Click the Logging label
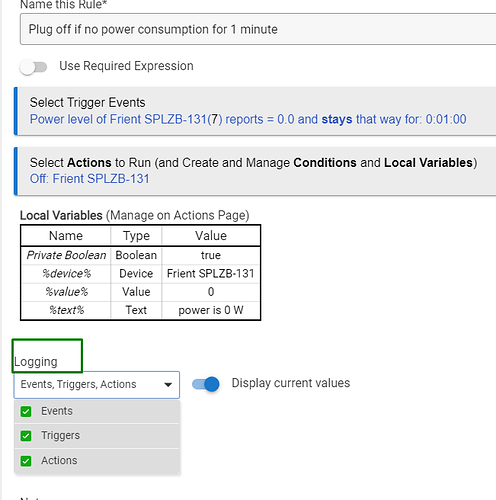This screenshot has height=500, width=496. (x=36, y=362)
